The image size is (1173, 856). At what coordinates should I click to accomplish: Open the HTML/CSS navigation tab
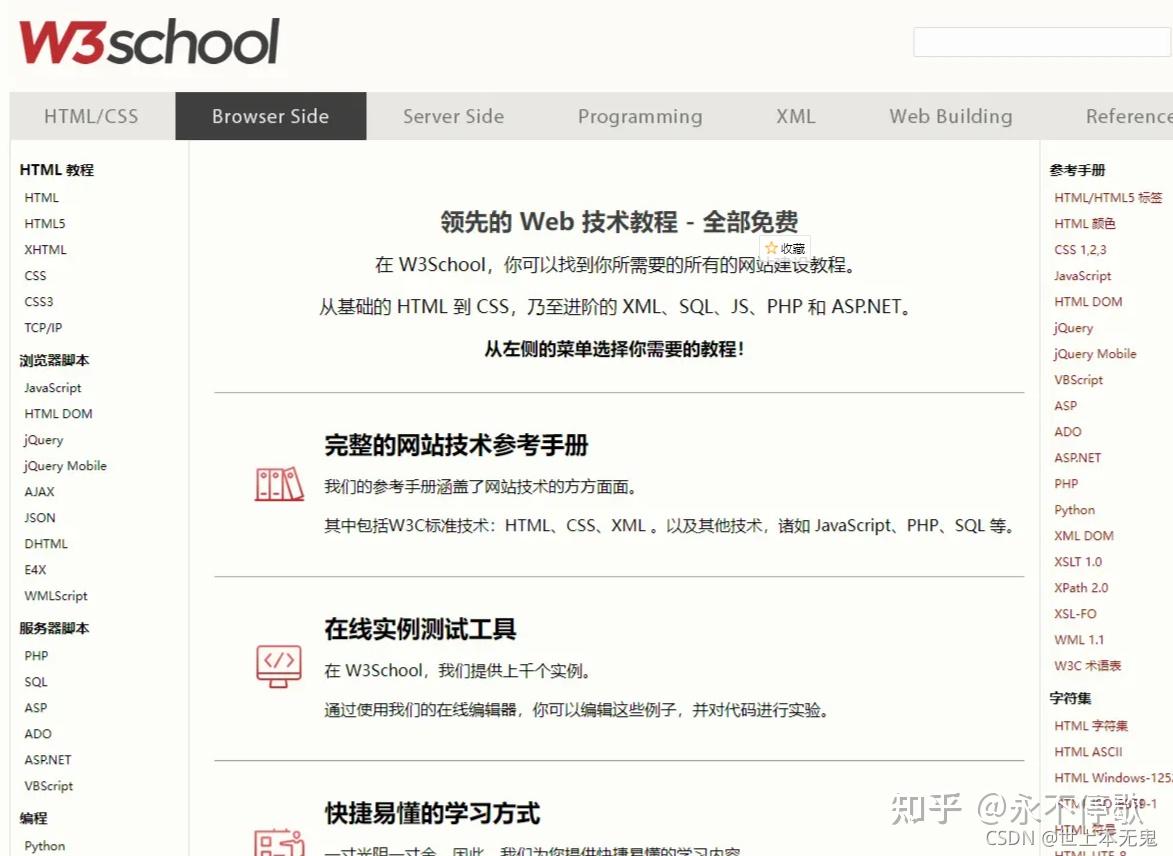(x=91, y=116)
